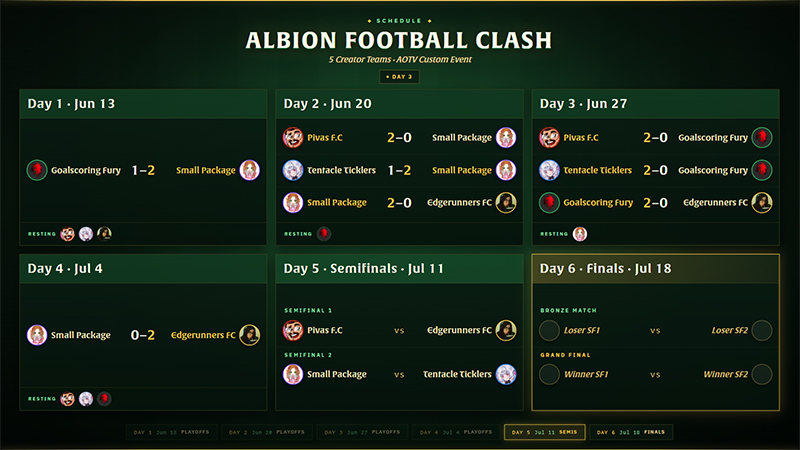Click the empty Loser SF1 team placeholder
Viewport: 800px width, 450px height.
pyautogui.click(x=549, y=330)
